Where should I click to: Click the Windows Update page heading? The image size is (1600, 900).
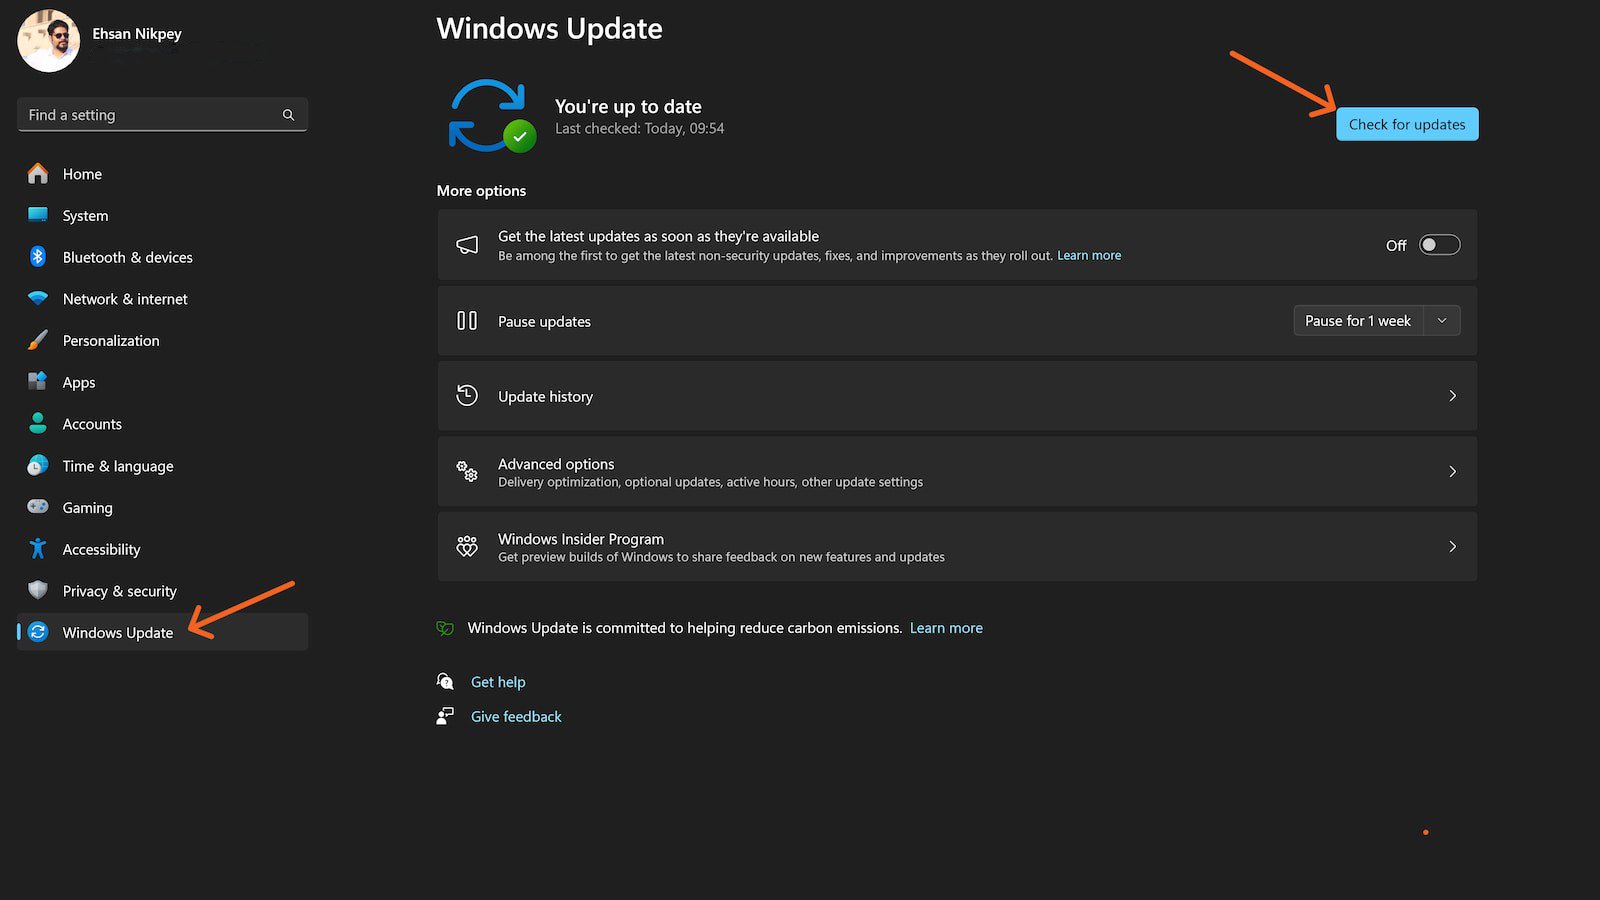[549, 29]
